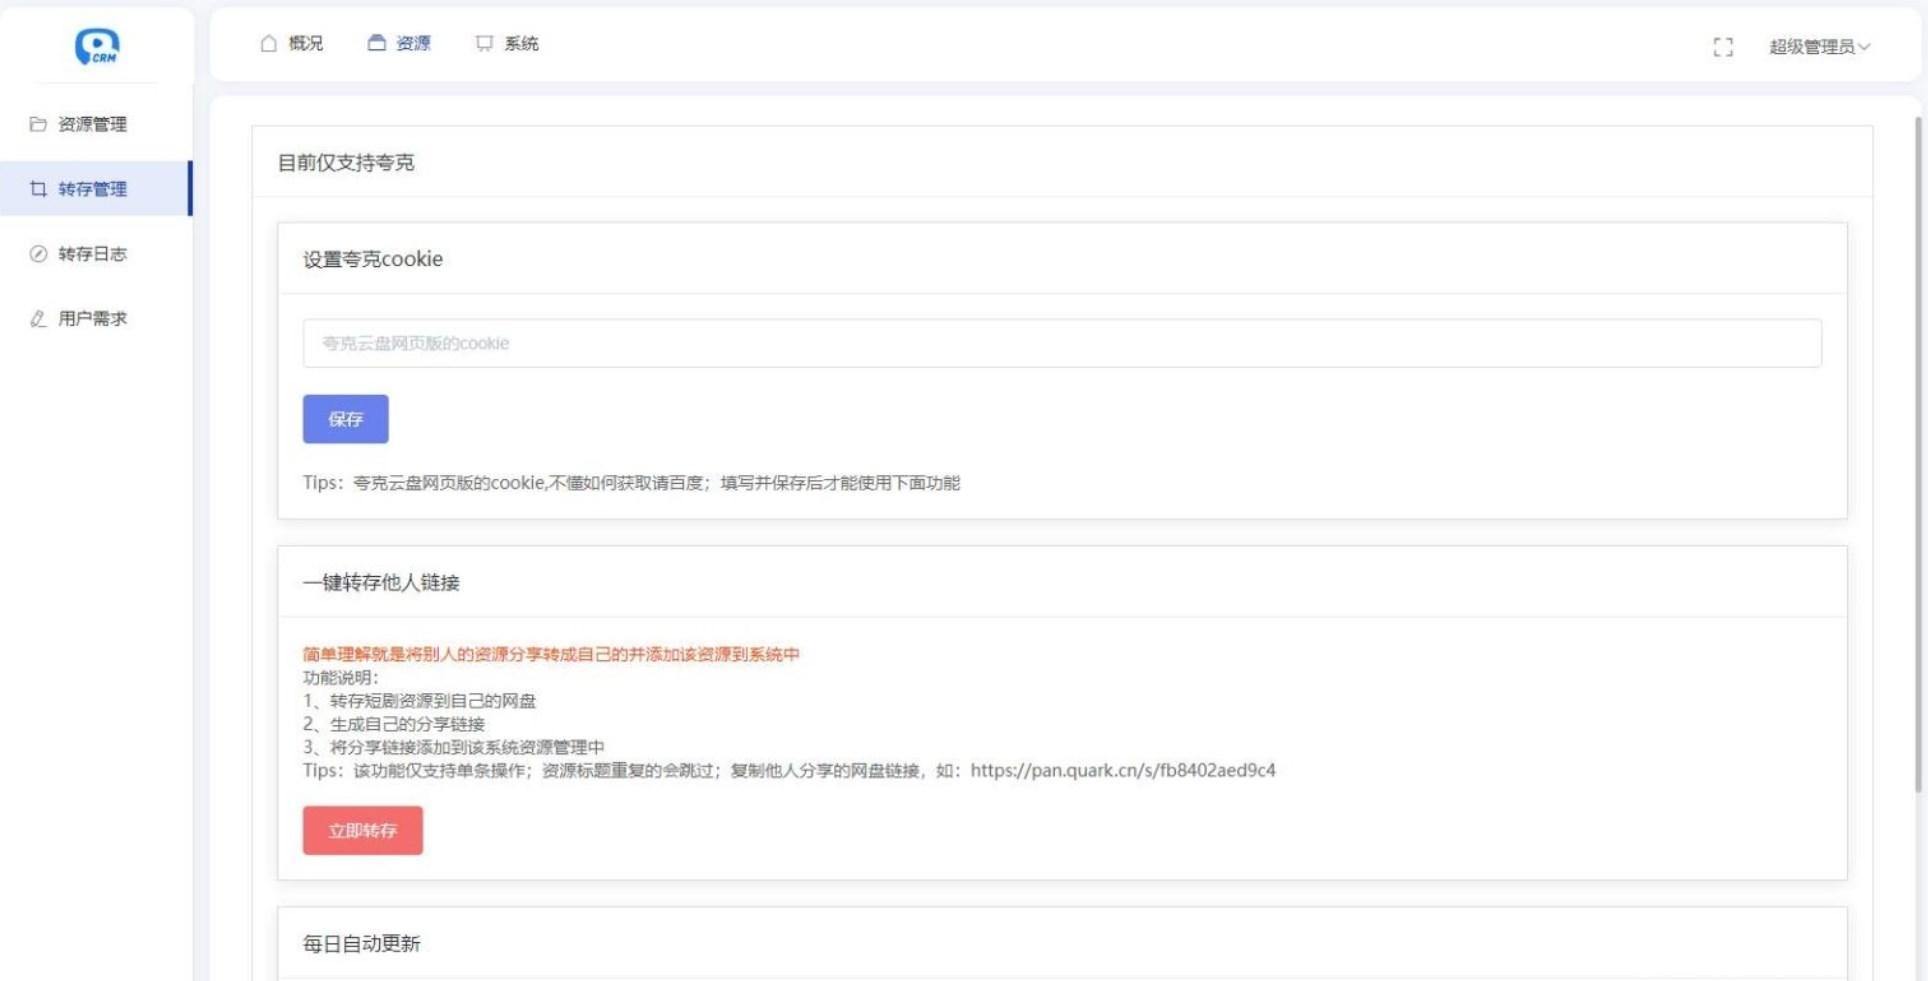Screen dimensions: 1928x981
Task: Click the page vertical scrollbar
Action: (x=1917, y=455)
